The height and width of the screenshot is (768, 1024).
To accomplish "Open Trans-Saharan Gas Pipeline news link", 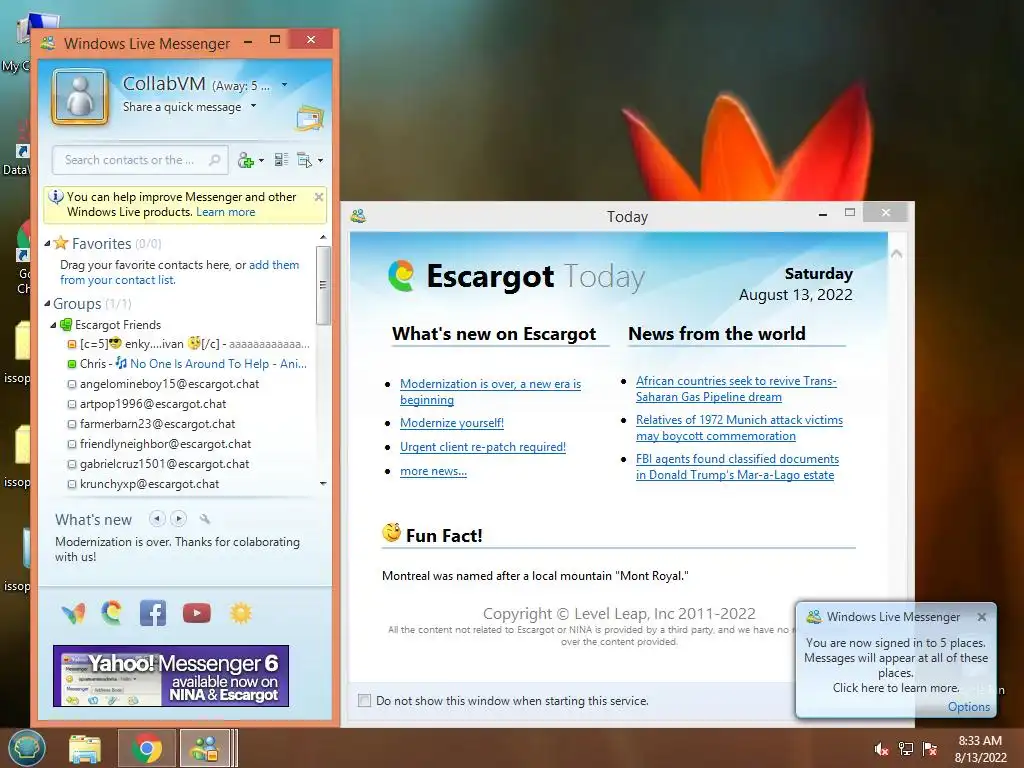I will tap(736, 389).
